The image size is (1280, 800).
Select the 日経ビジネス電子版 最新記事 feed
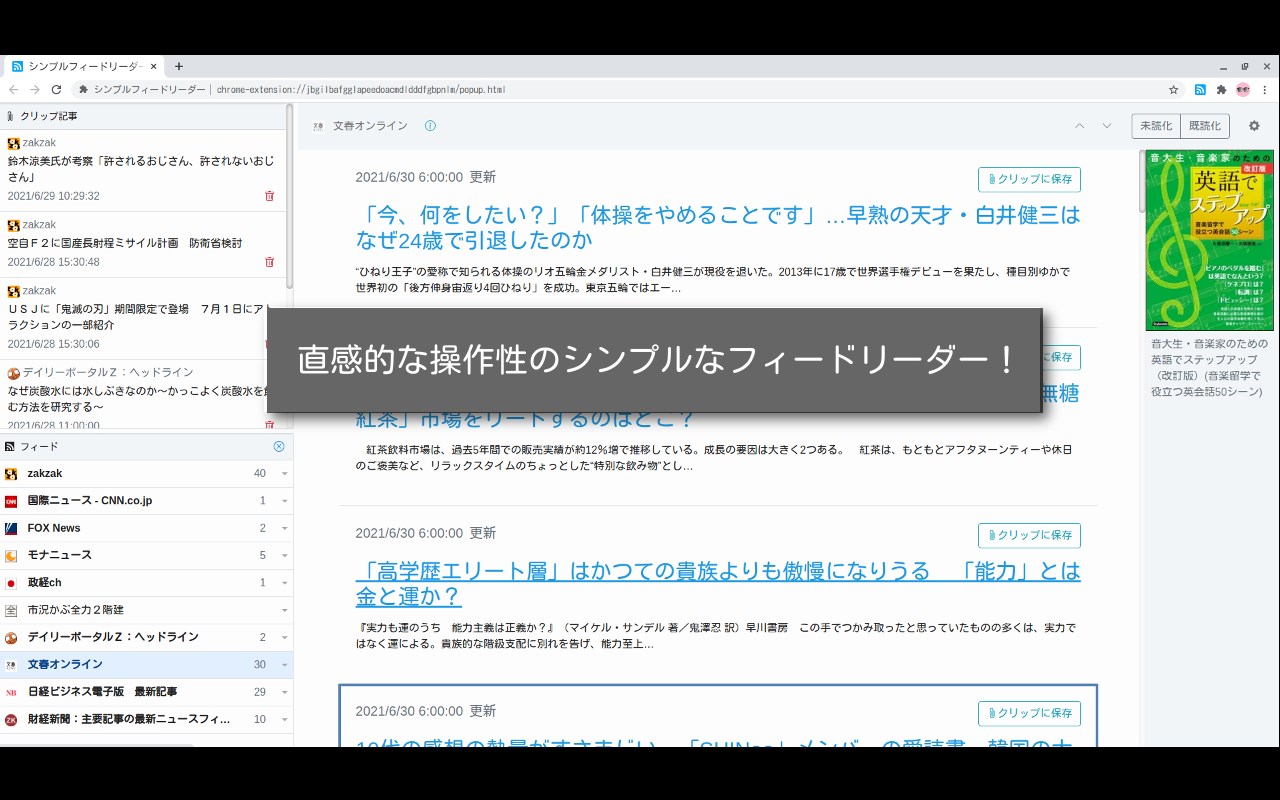click(146, 692)
